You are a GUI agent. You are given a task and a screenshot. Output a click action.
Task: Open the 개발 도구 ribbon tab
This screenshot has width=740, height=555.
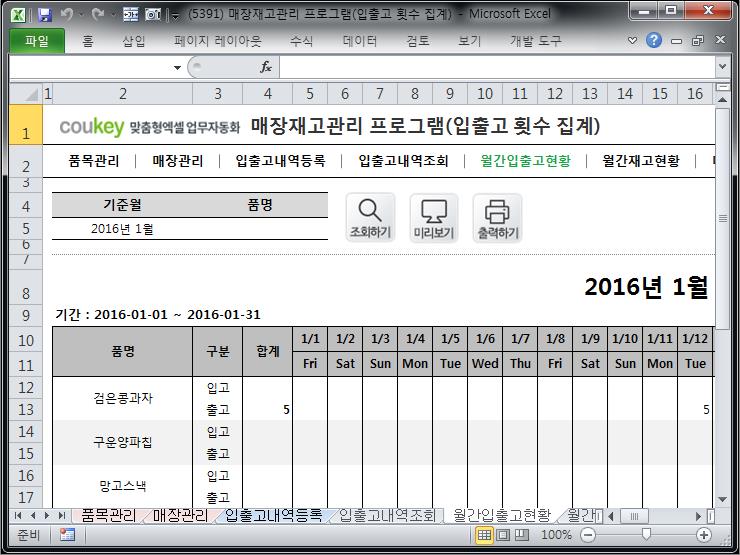535,41
